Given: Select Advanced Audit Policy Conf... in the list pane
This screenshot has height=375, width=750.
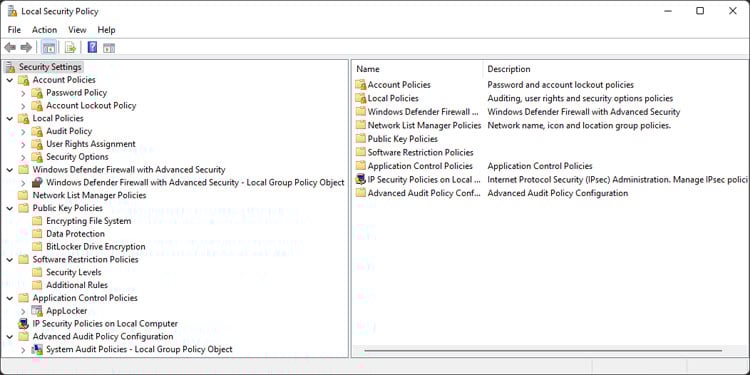Looking at the screenshot, I should tap(423, 193).
